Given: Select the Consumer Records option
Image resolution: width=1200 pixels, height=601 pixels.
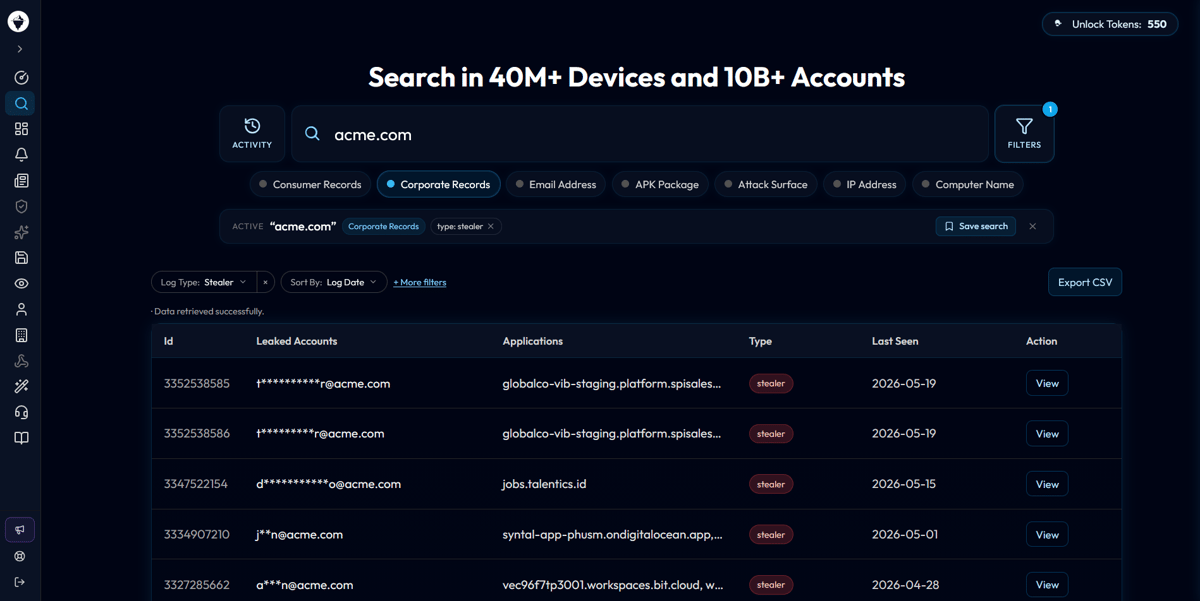Looking at the screenshot, I should tap(310, 184).
